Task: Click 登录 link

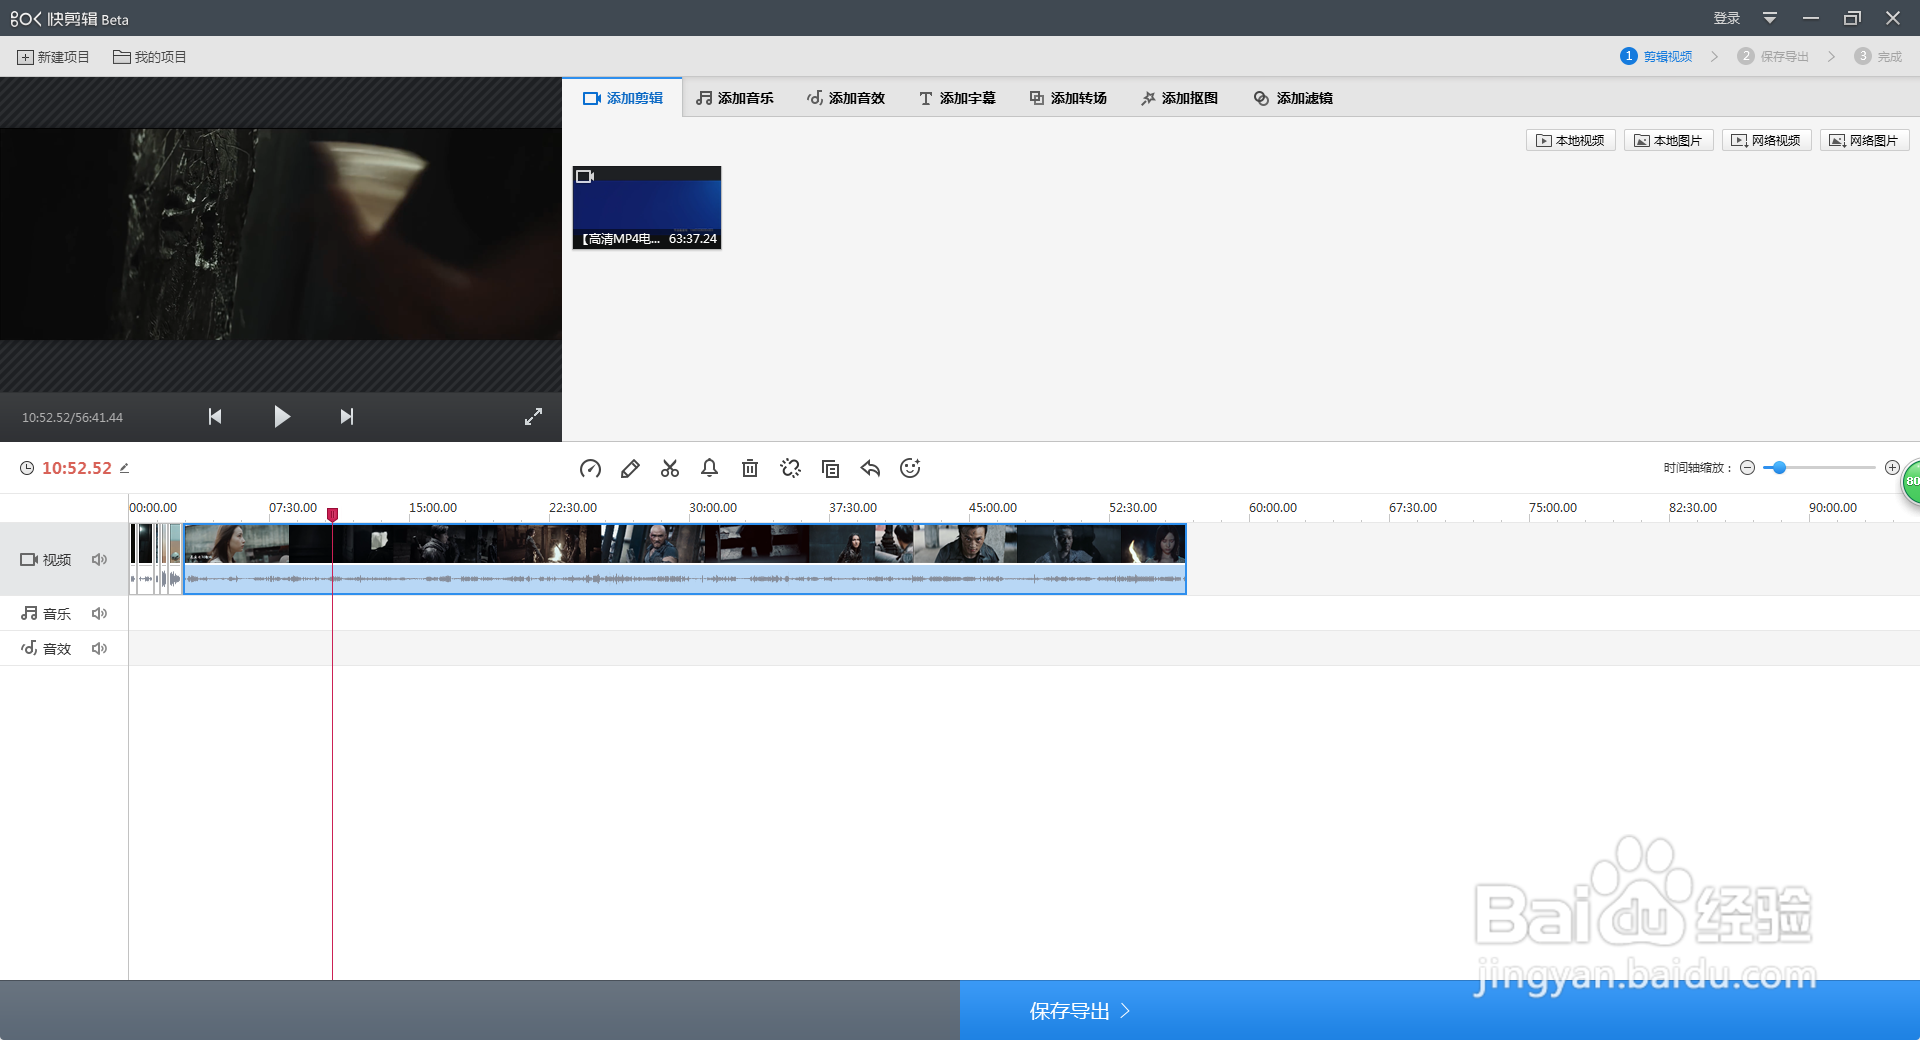Action: [1727, 18]
